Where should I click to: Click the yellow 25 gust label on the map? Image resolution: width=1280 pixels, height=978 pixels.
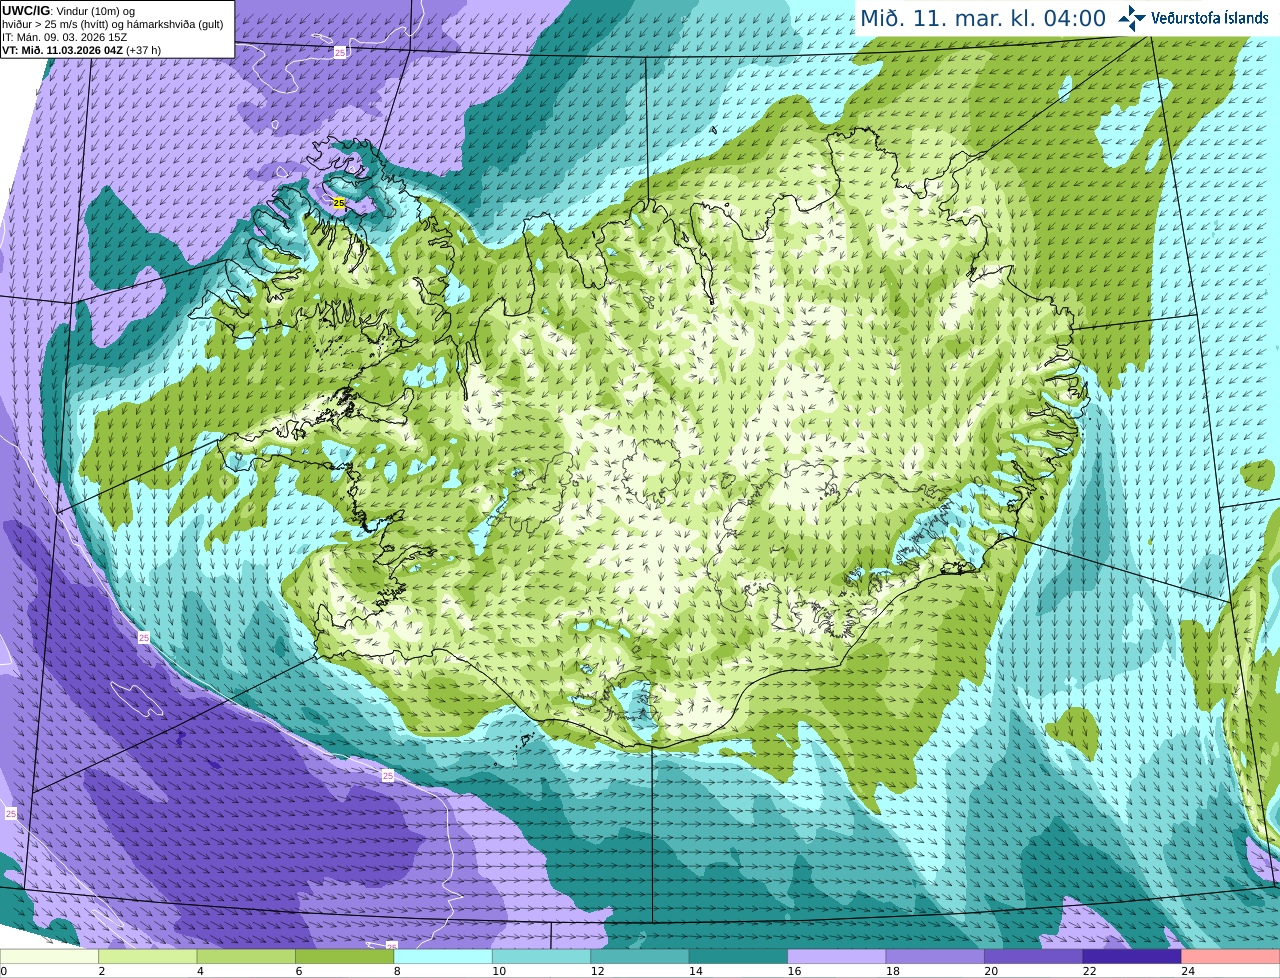(339, 203)
